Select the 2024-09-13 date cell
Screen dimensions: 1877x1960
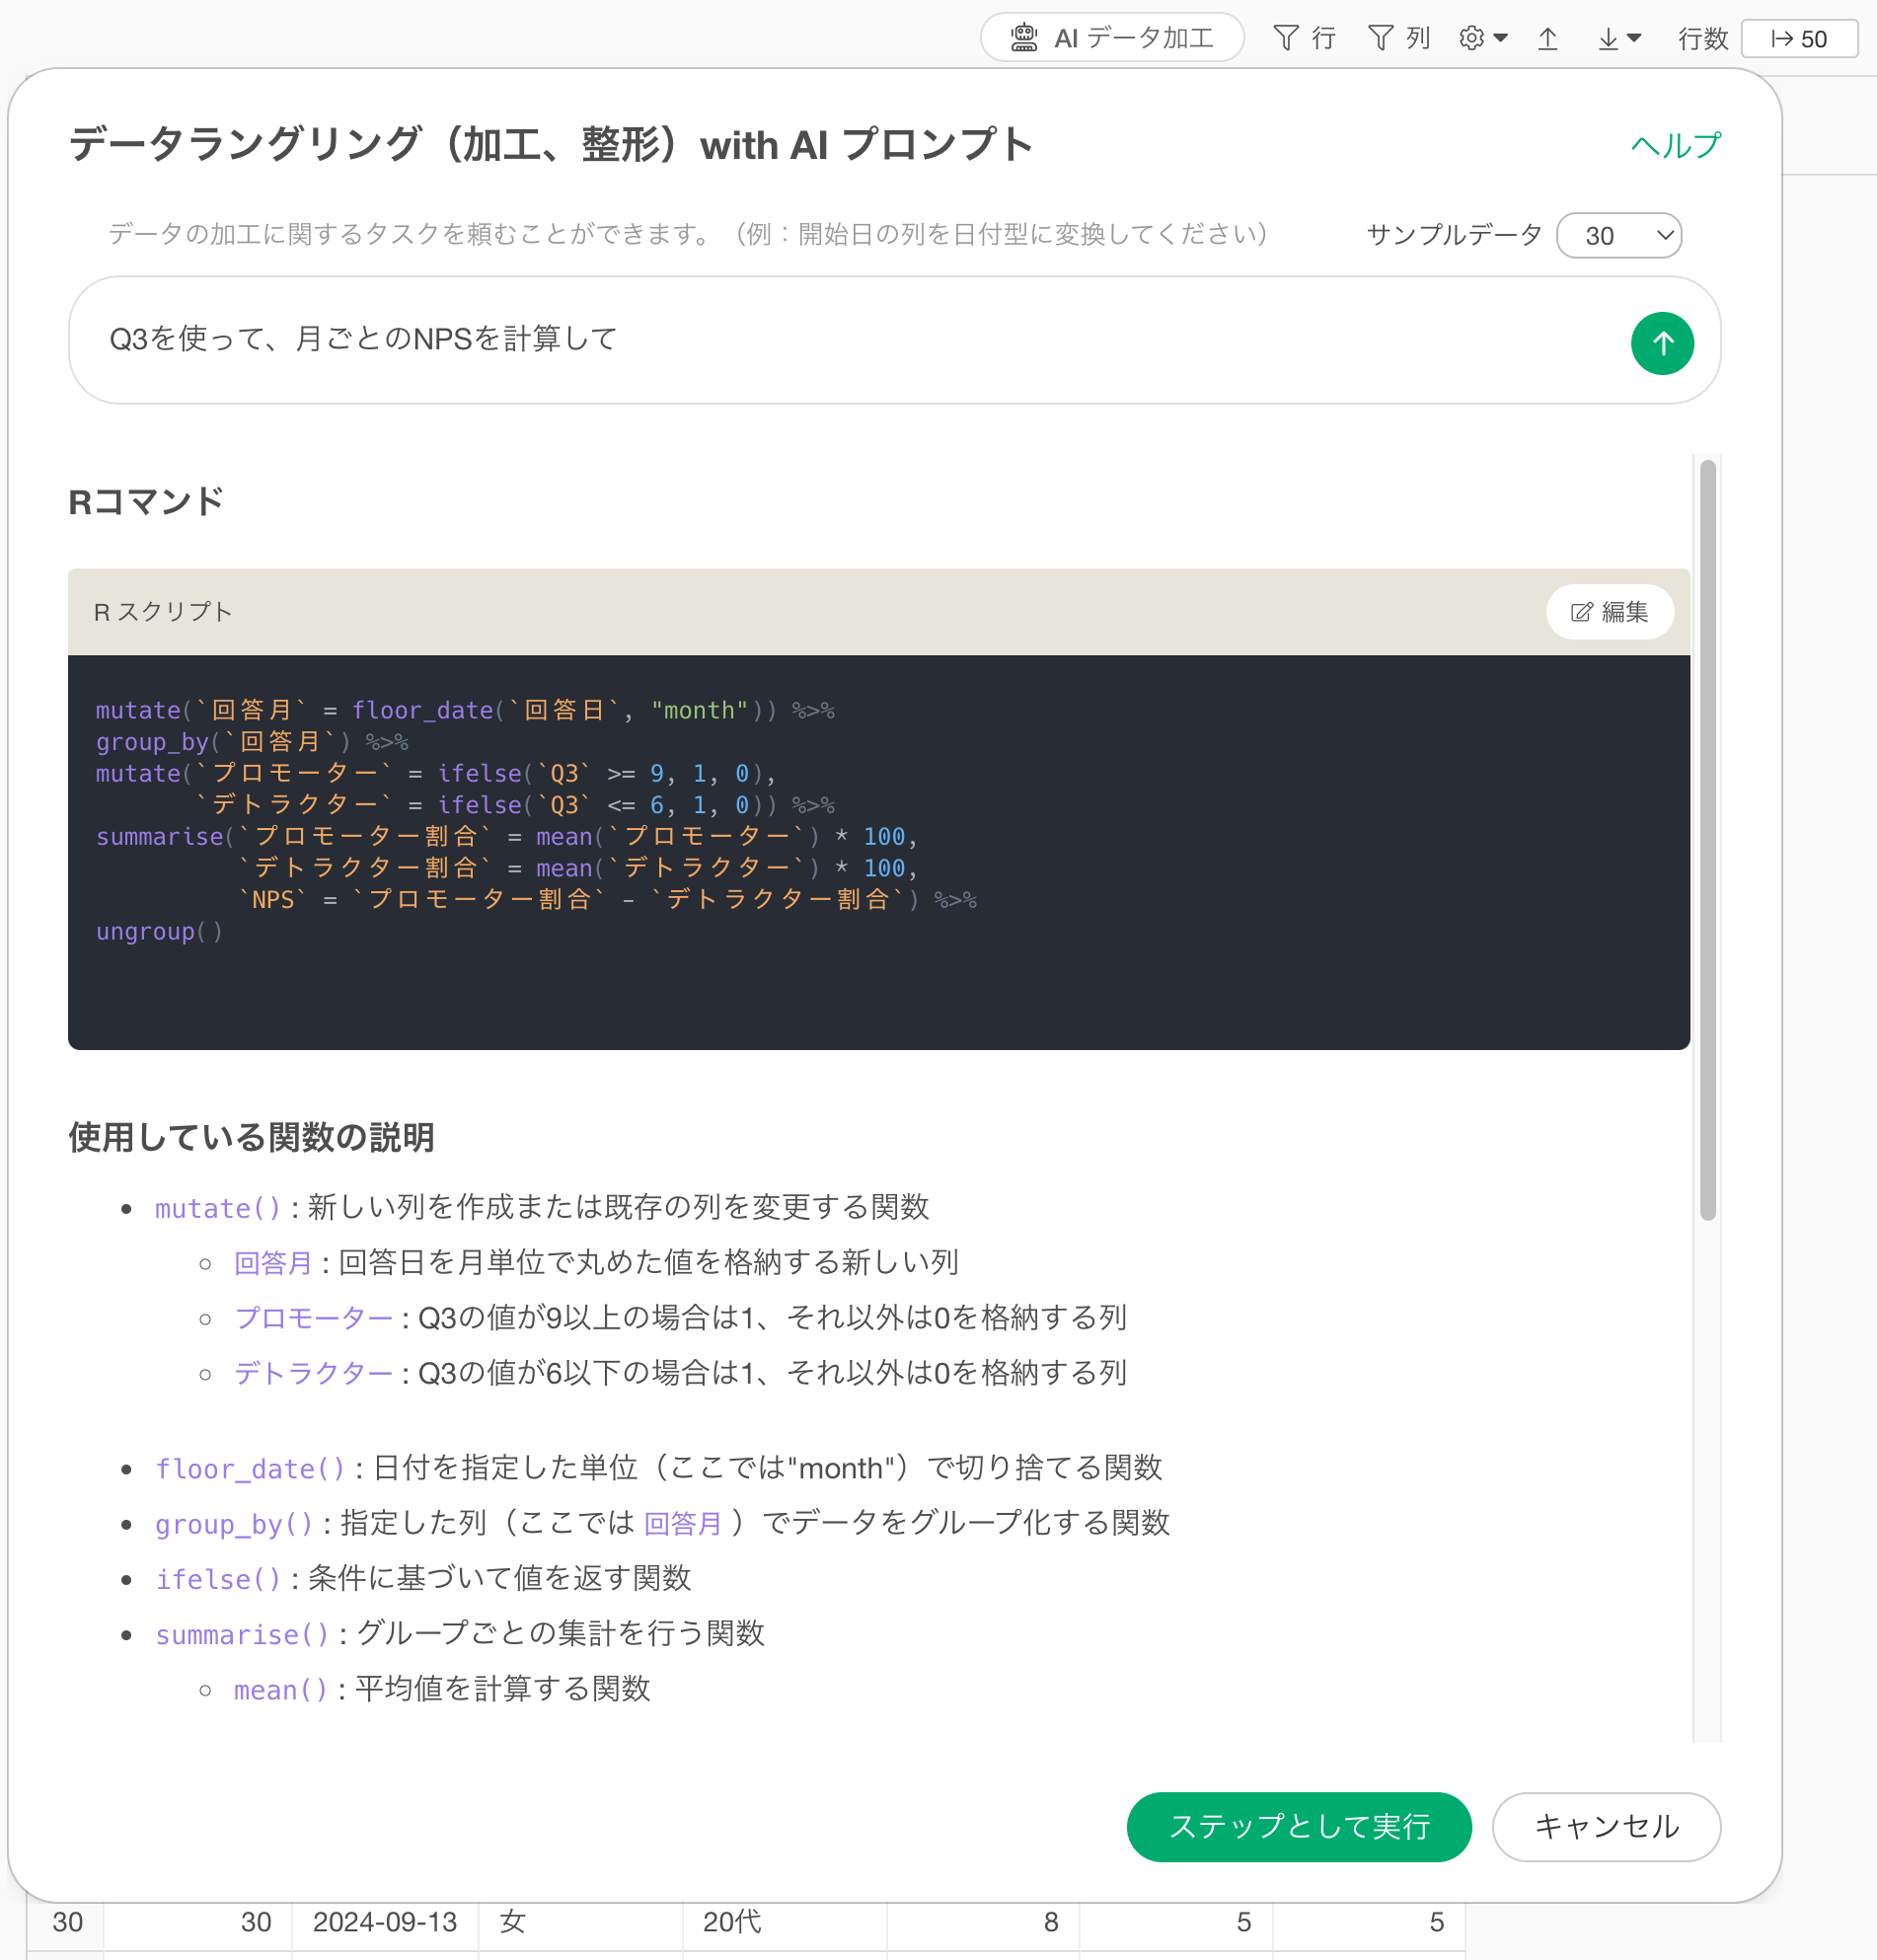384,1921
